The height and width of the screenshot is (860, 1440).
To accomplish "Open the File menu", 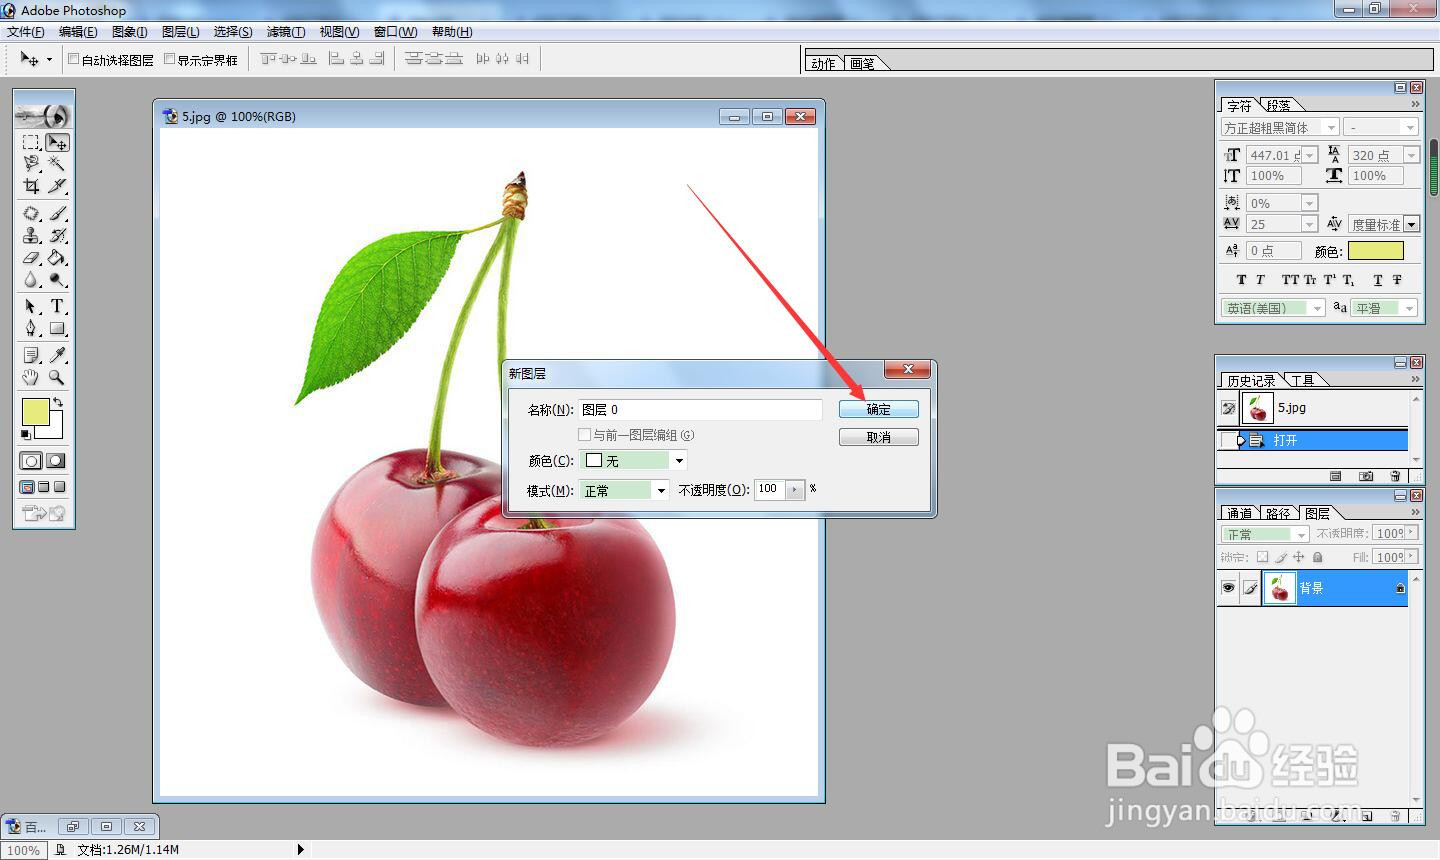I will point(25,32).
